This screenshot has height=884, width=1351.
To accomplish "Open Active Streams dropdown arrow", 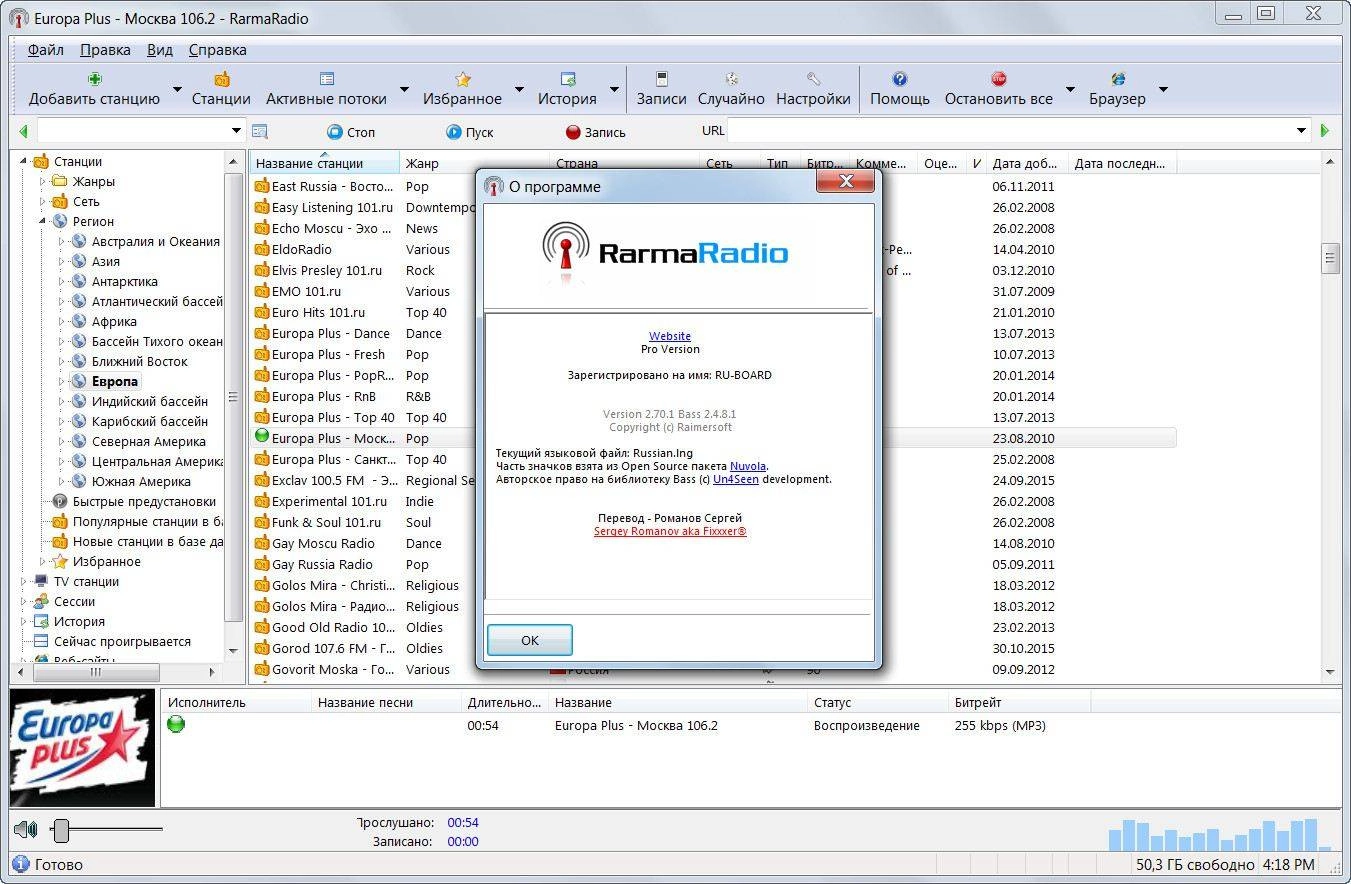I will [404, 89].
